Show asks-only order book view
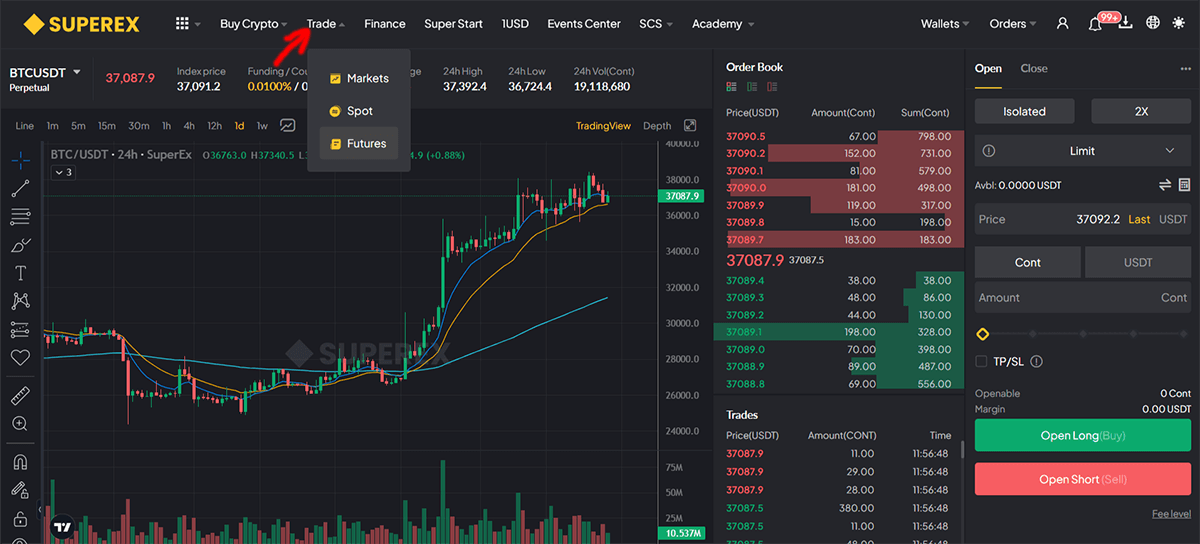The image size is (1200, 544). point(771,88)
